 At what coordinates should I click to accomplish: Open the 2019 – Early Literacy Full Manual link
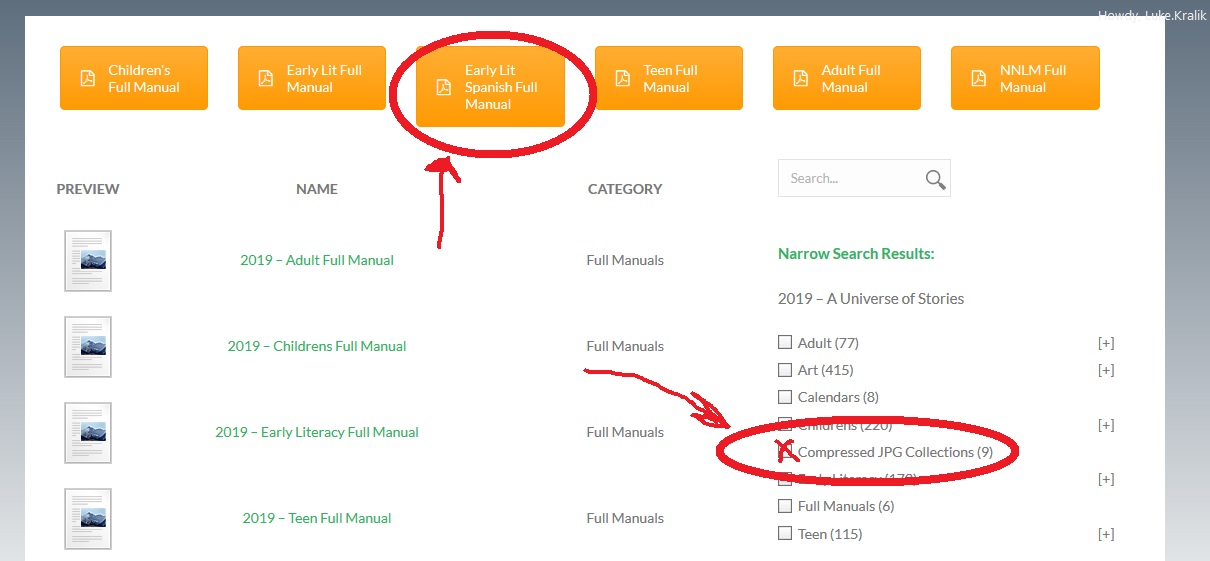(317, 432)
